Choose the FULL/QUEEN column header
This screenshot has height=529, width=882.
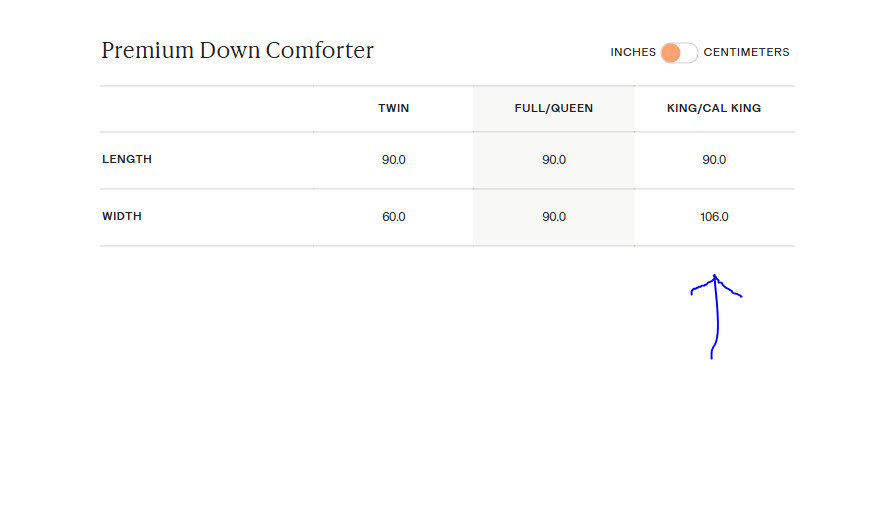pos(554,109)
